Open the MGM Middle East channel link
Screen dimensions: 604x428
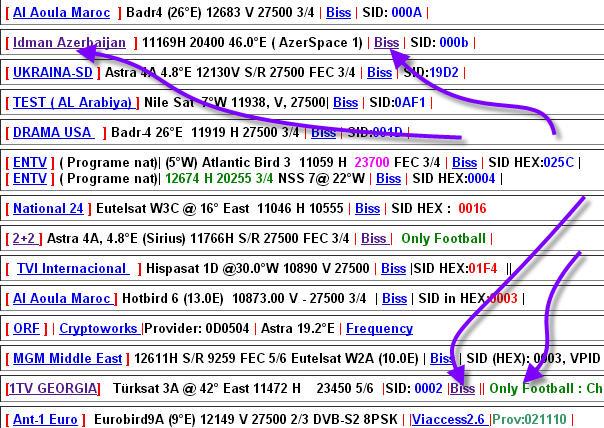click(67, 359)
